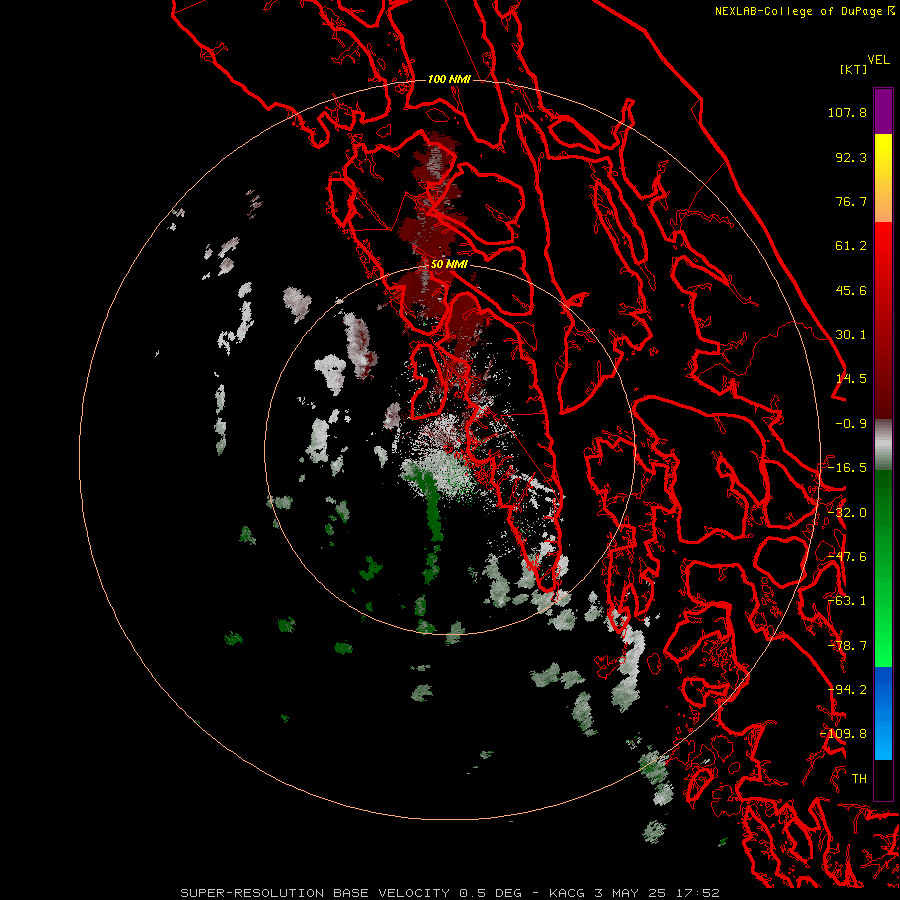Screen dimensions: 900x900
Task: Select the -63.1 velocity scale value
Action: [x=847, y=601]
